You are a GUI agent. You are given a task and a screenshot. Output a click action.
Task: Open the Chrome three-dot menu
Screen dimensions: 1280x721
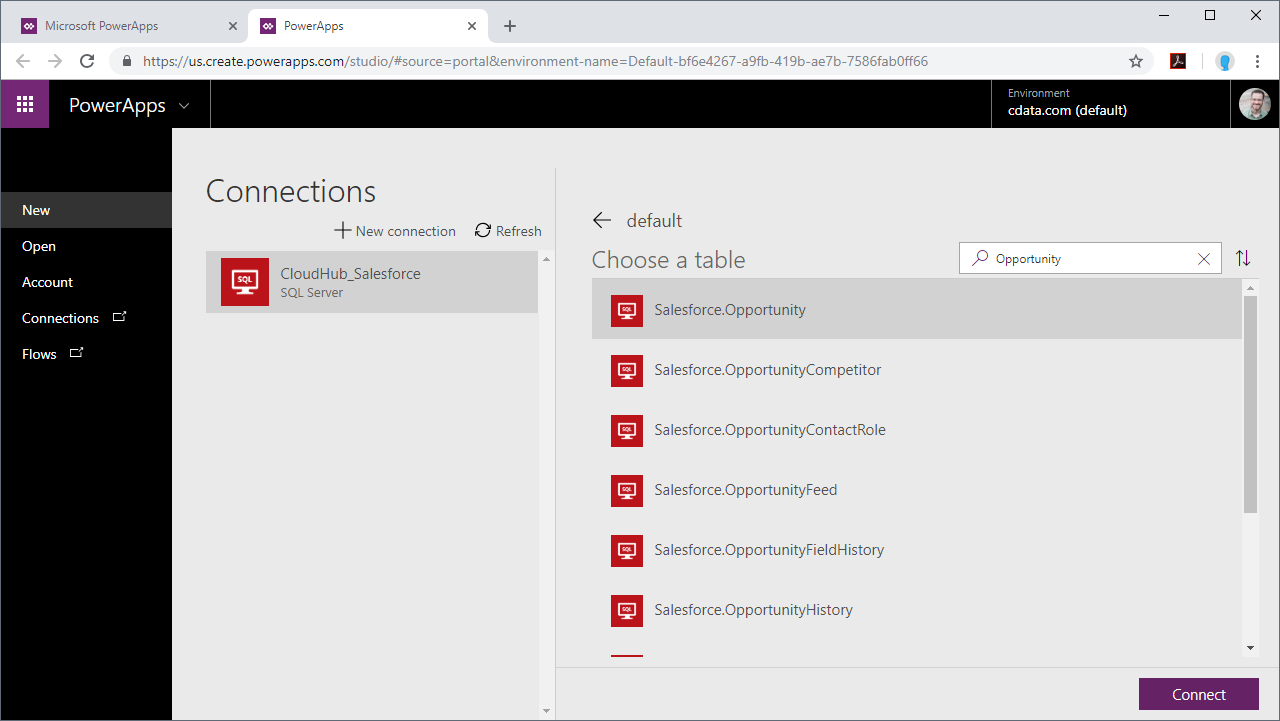point(1258,61)
